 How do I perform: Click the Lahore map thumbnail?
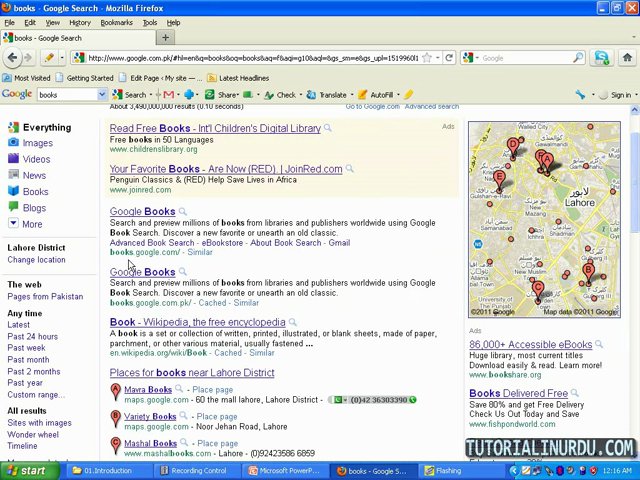(544, 219)
